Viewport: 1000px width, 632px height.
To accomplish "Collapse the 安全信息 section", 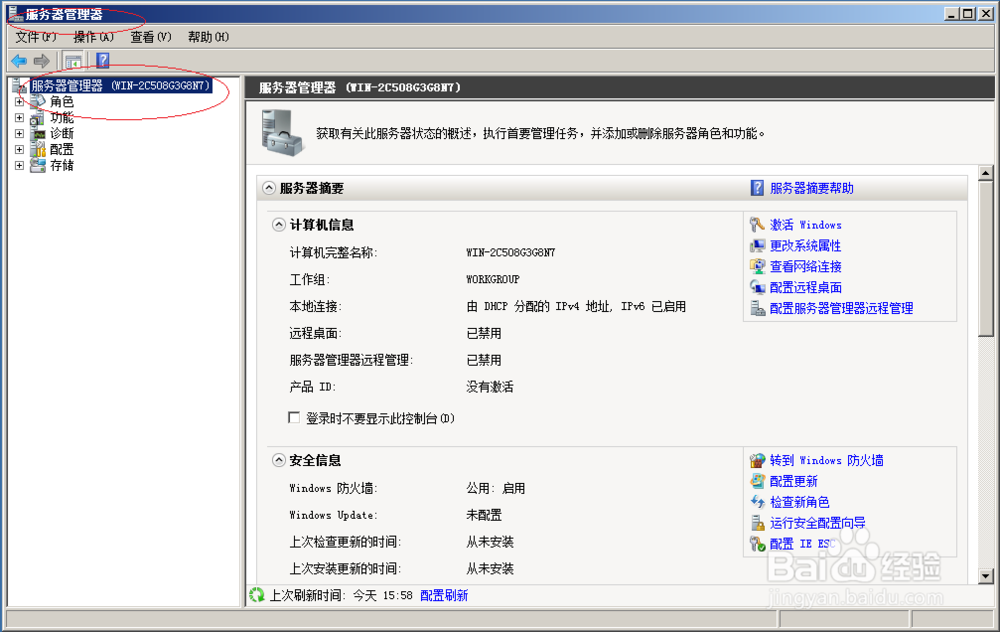I will coord(279,460).
